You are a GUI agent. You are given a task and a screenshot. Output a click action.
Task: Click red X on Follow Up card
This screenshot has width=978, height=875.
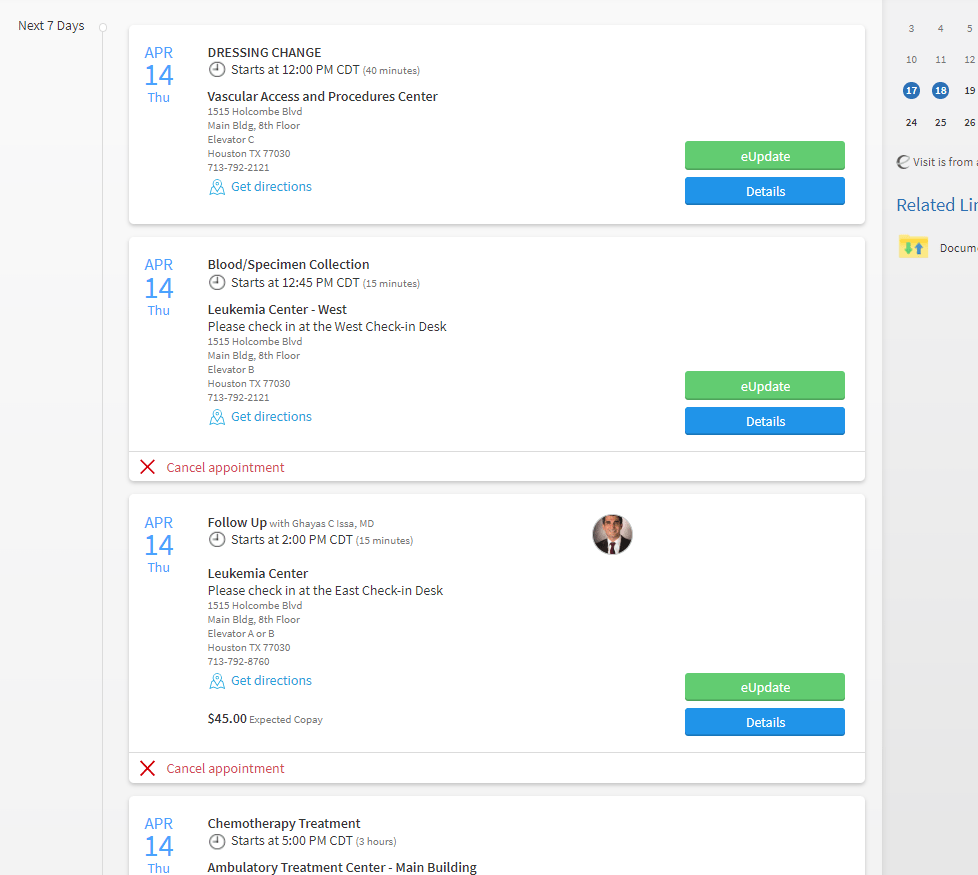pyautogui.click(x=148, y=768)
